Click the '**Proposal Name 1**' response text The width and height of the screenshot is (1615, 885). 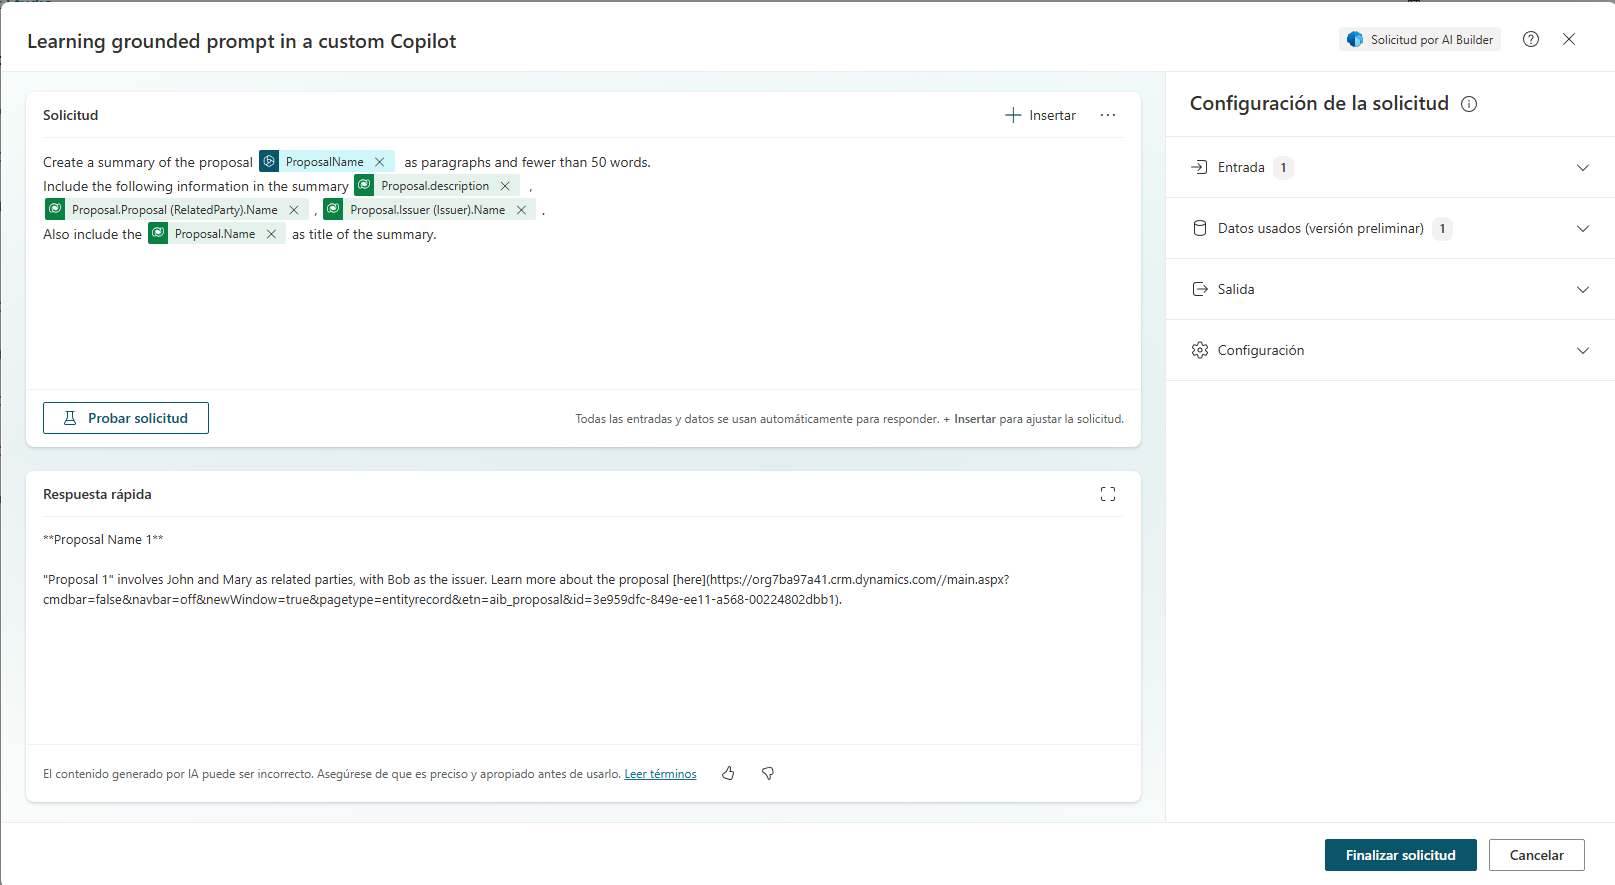click(103, 540)
